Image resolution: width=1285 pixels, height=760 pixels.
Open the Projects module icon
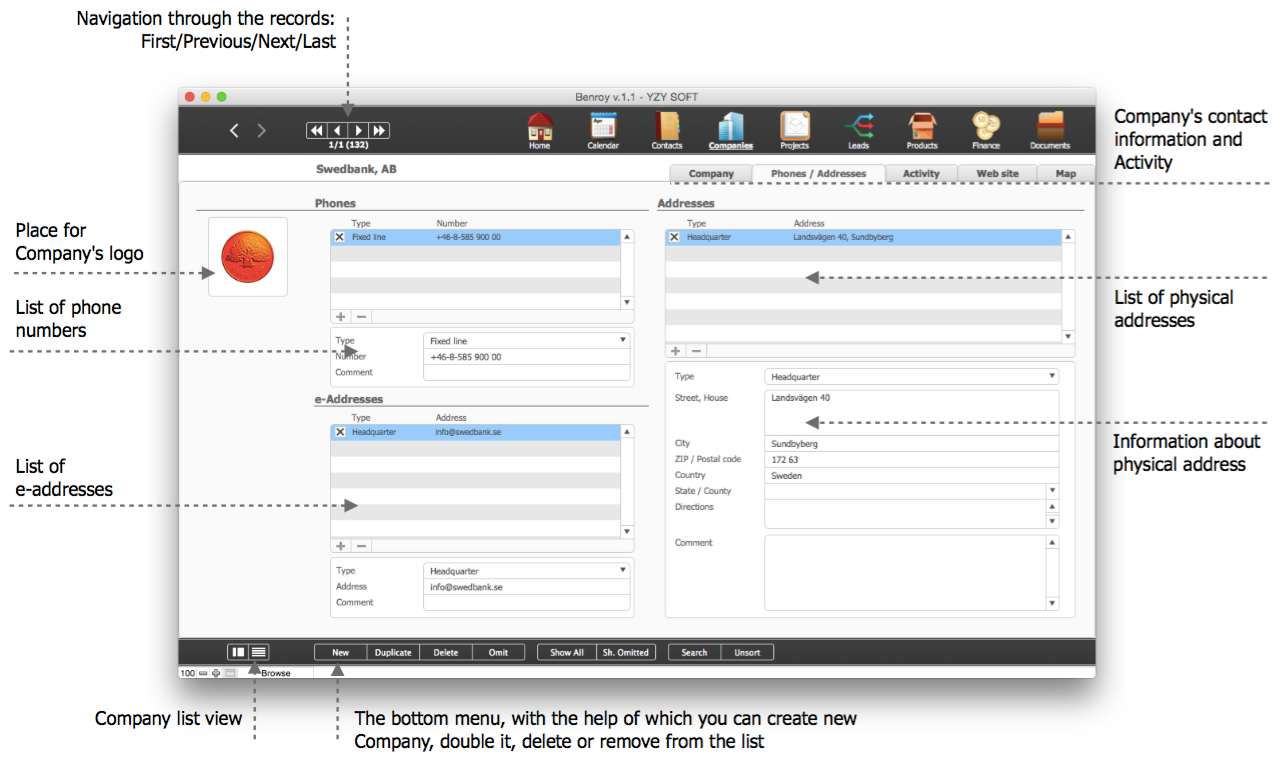(795, 127)
